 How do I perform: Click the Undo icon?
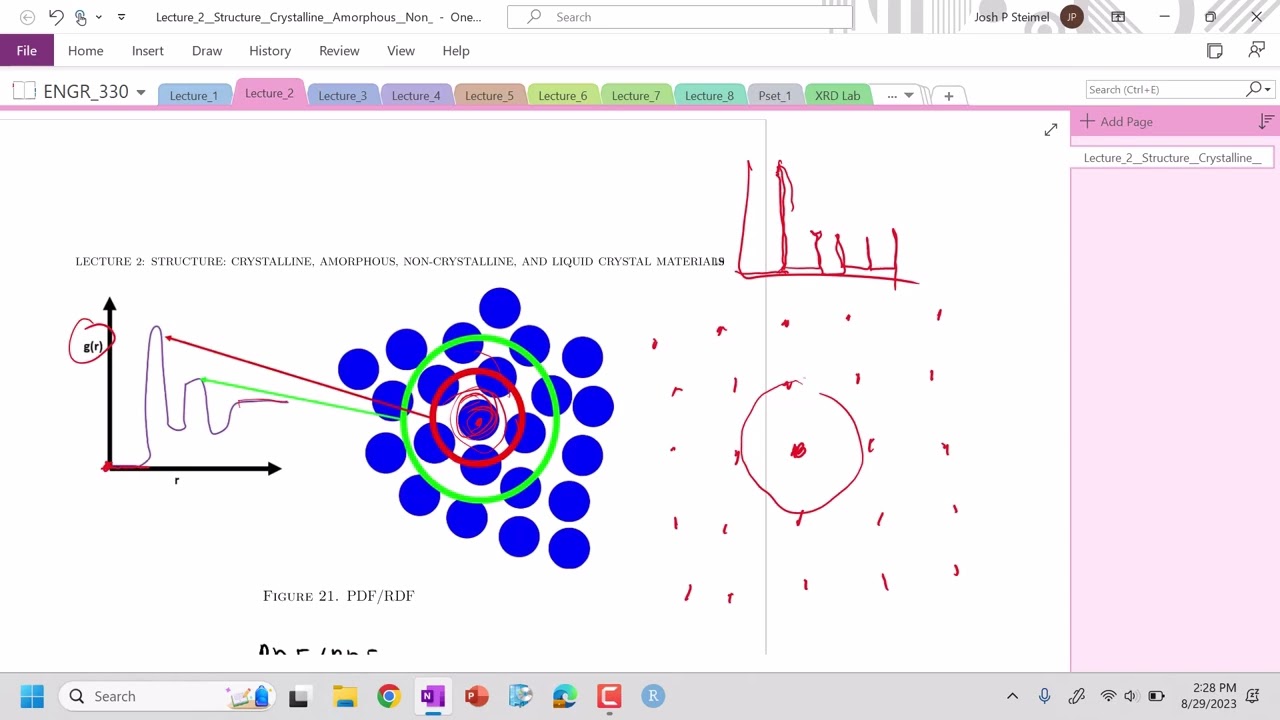click(56, 17)
